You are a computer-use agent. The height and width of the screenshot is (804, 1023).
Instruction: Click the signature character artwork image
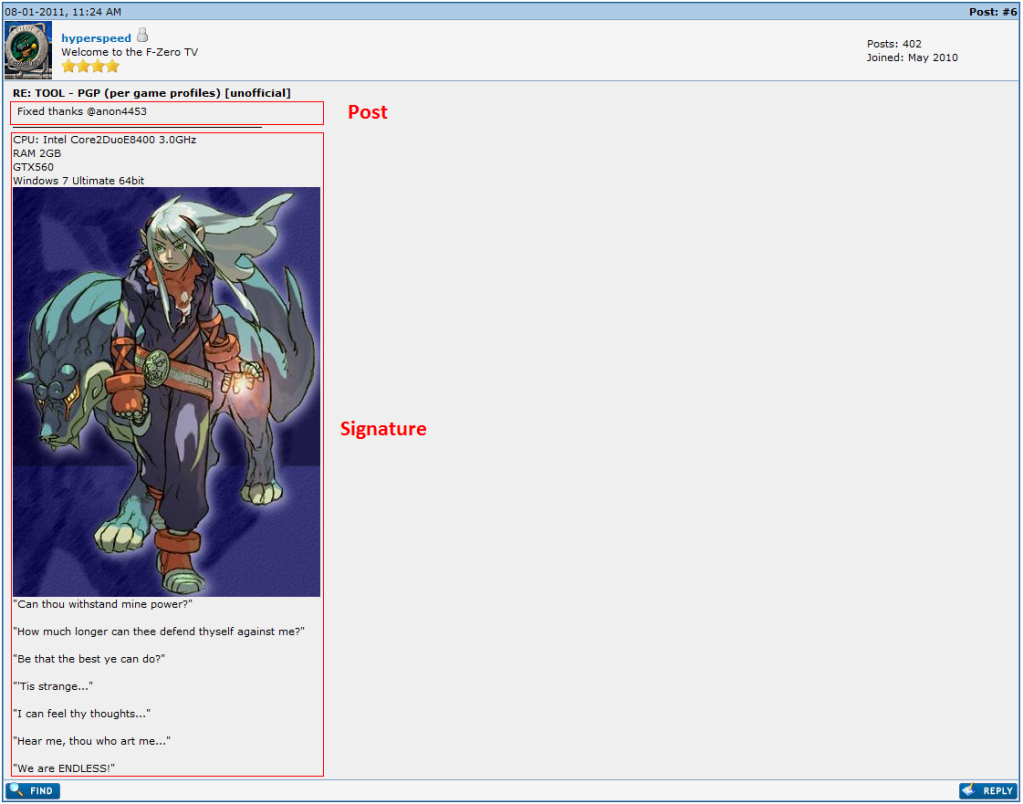tap(167, 391)
